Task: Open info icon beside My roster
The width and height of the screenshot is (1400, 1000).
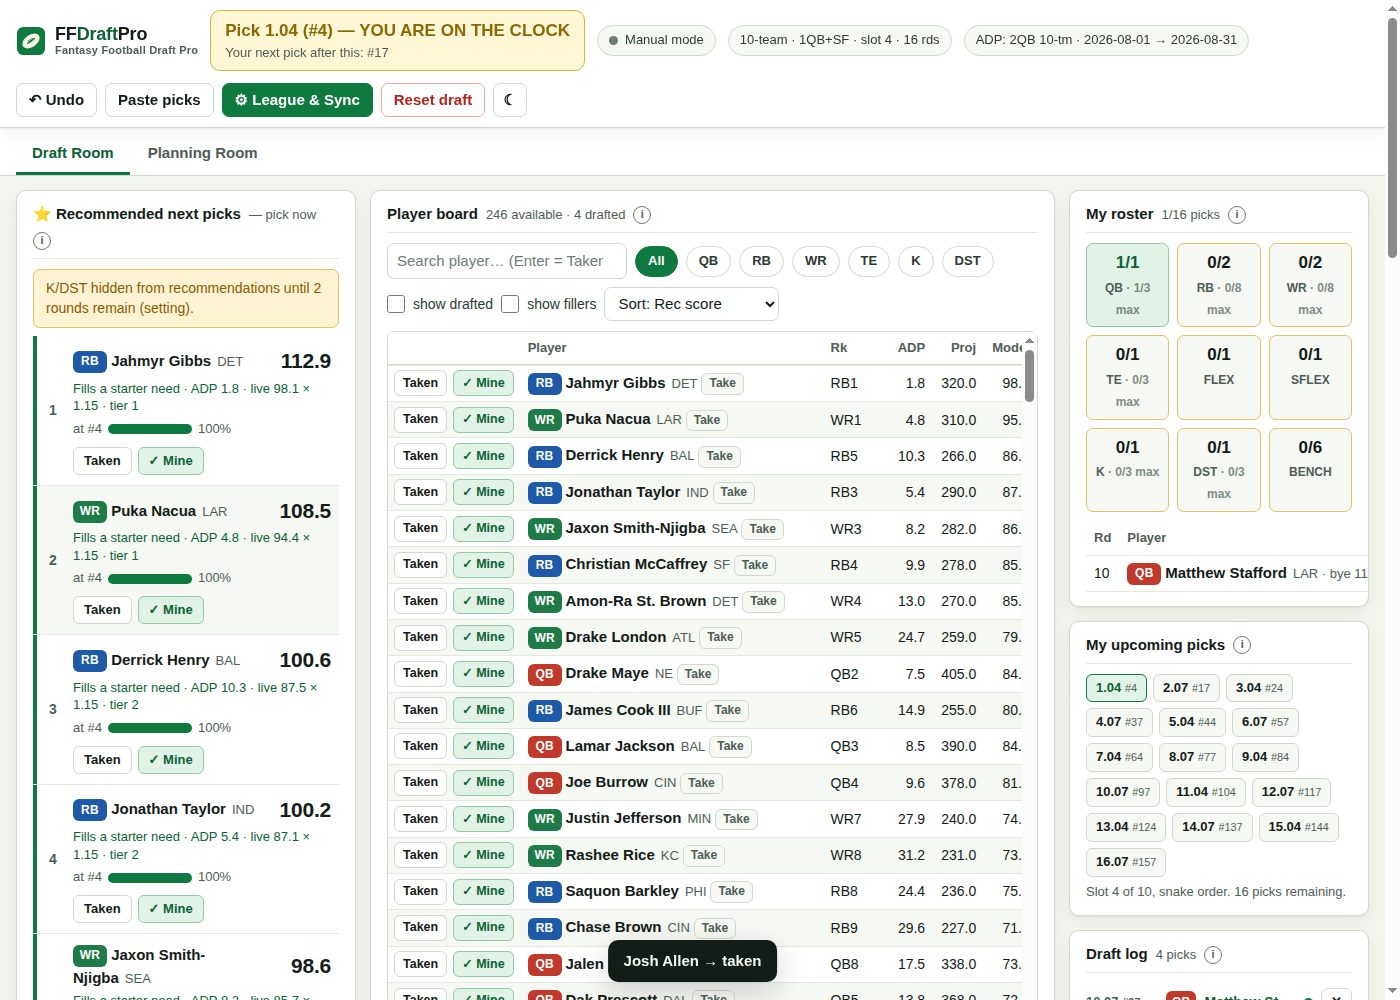Action: [1236, 215]
